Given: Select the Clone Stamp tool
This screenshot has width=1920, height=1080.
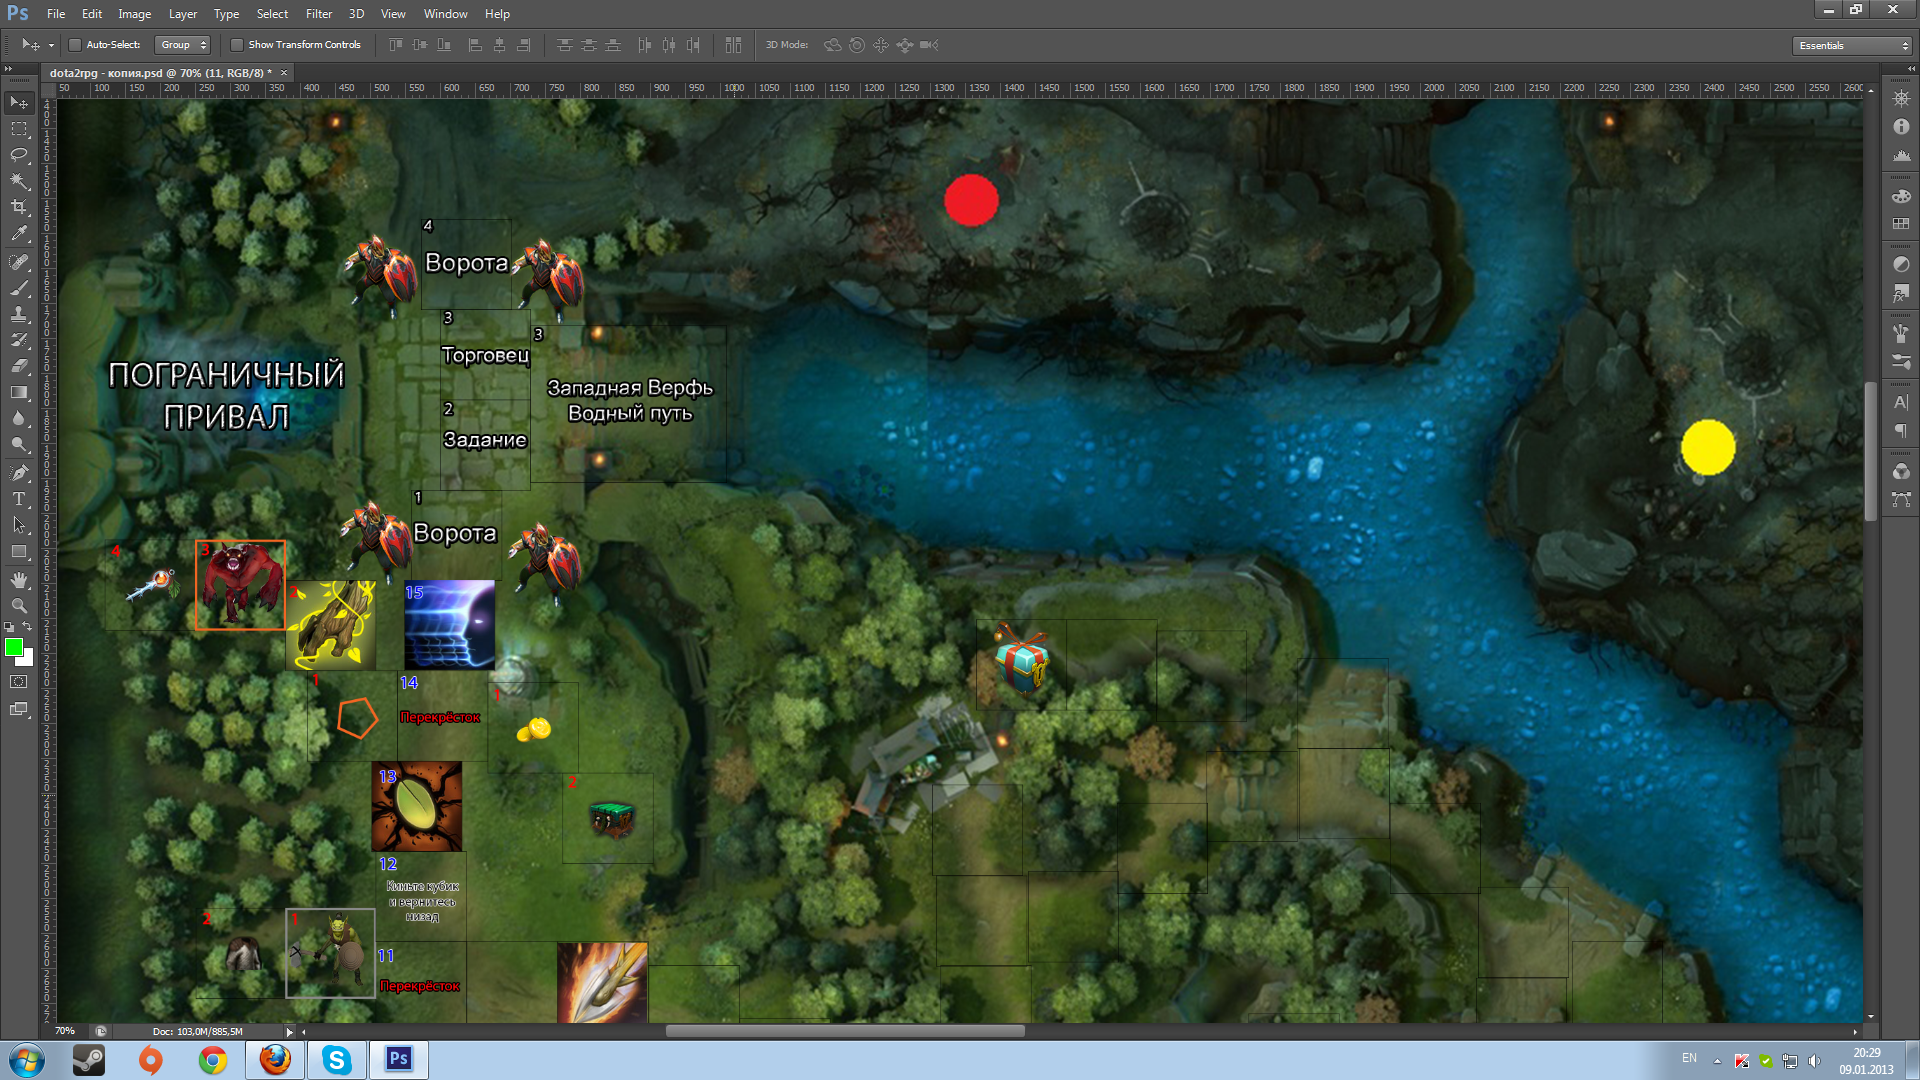Looking at the screenshot, I should [x=19, y=314].
